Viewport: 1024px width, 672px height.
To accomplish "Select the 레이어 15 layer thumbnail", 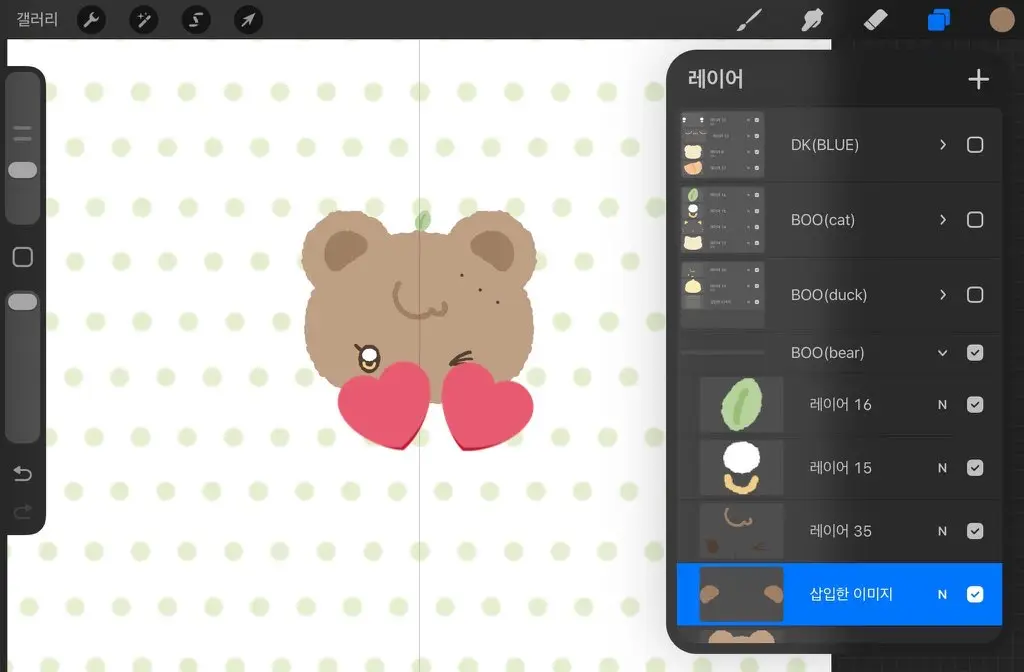I will tap(741, 468).
